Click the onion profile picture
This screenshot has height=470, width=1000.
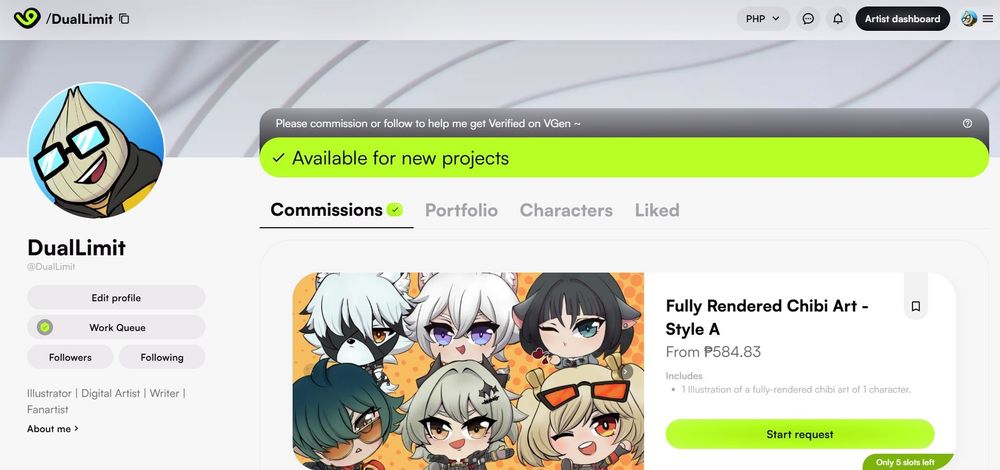point(96,151)
